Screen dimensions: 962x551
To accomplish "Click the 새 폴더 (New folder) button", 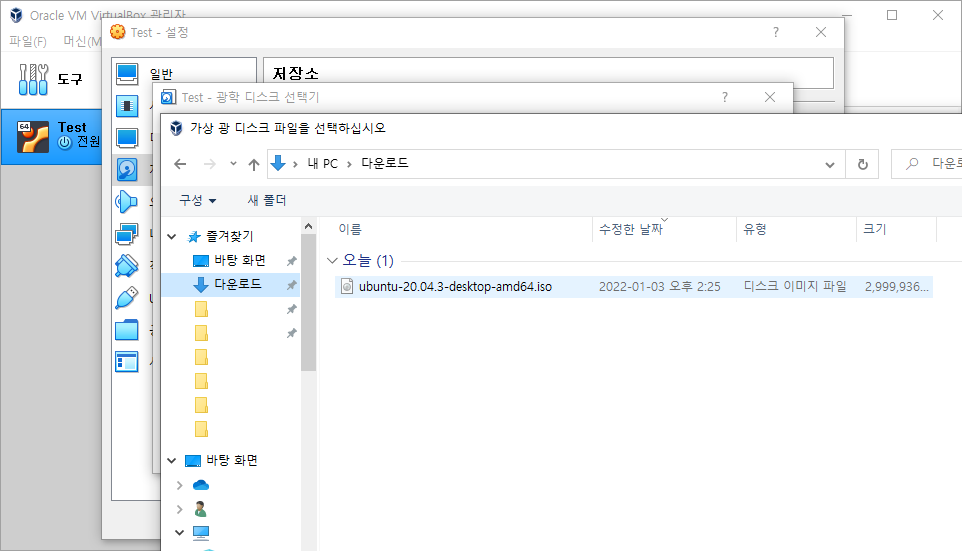I will [x=267, y=200].
